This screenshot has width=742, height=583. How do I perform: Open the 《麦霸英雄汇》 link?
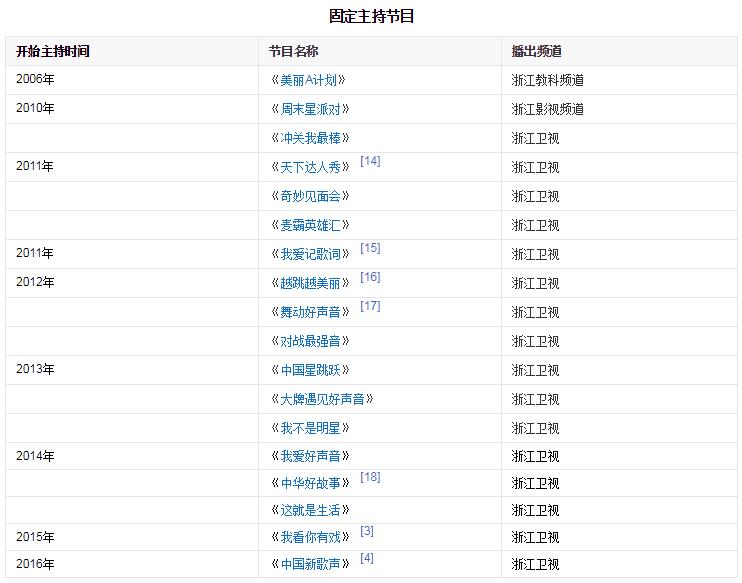pyautogui.click(x=310, y=225)
